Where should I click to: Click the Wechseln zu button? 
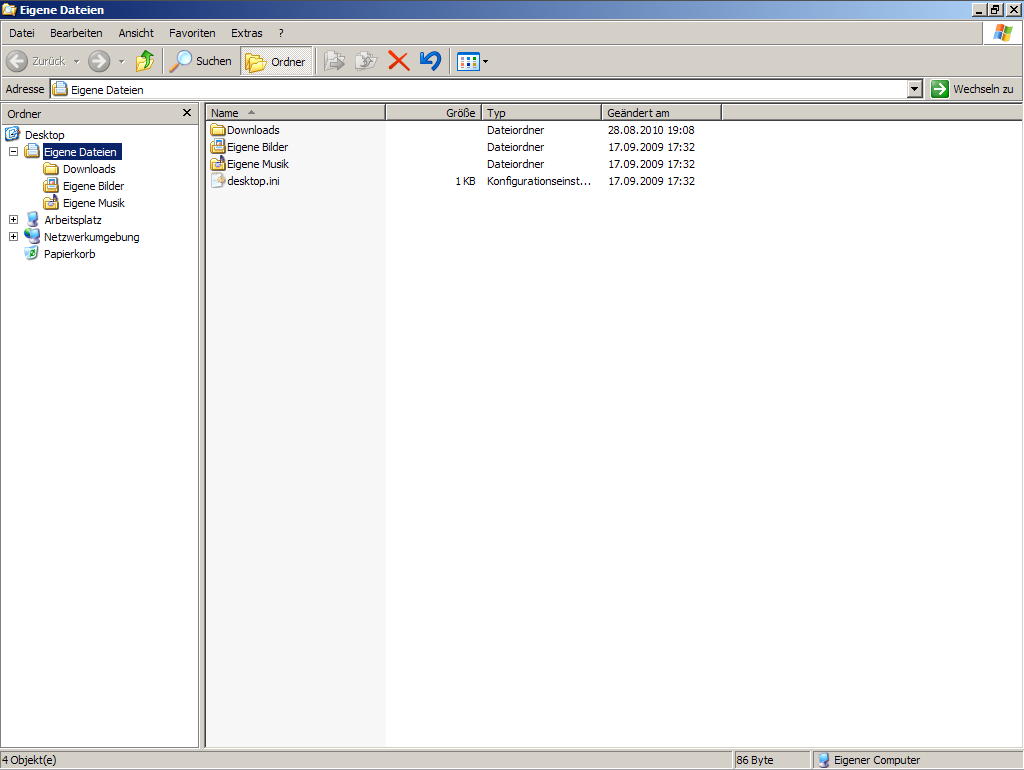[x=973, y=89]
